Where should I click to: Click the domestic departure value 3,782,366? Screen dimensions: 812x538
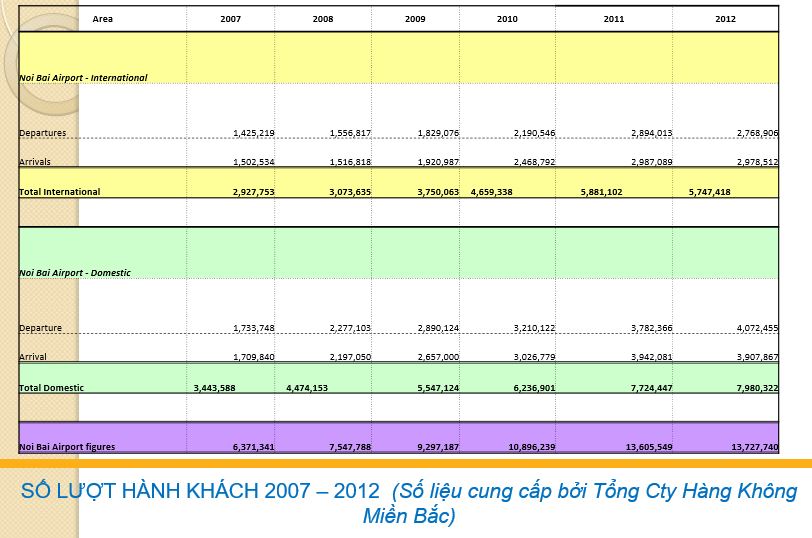[x=651, y=328]
